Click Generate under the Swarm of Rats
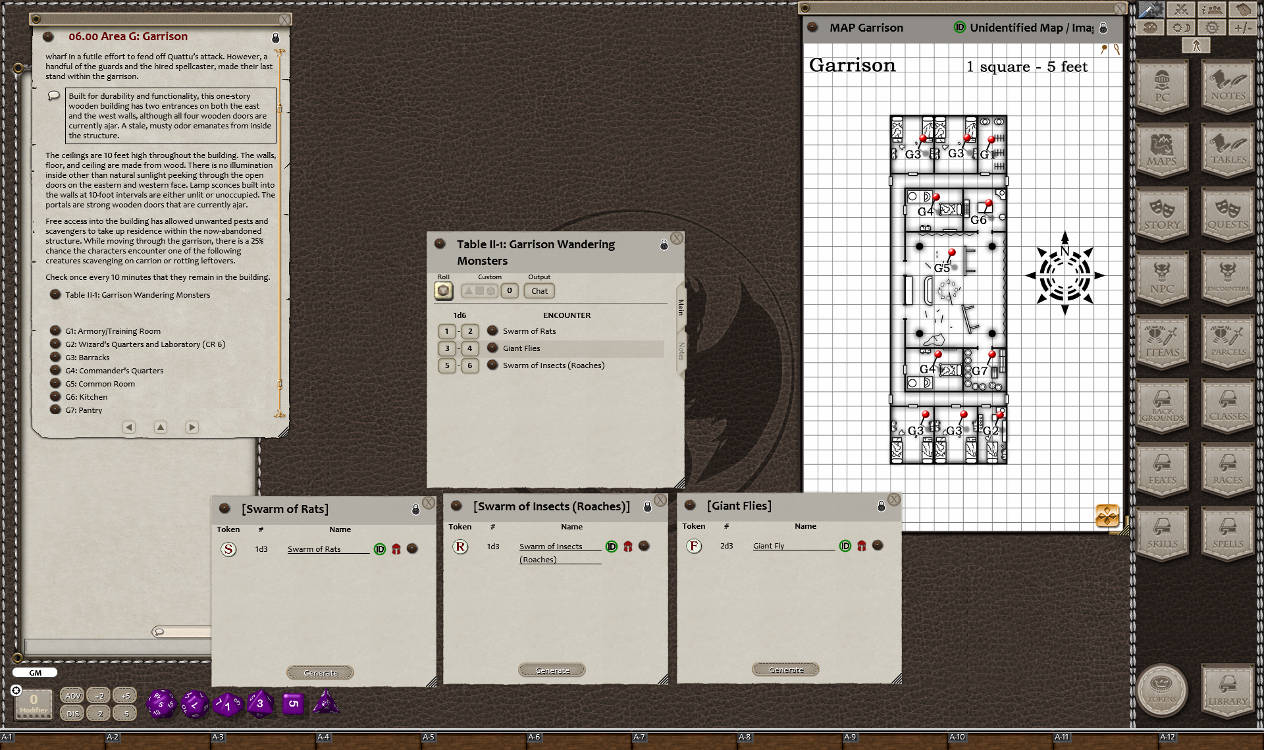Screen dimensions: 1264x750 319,672
